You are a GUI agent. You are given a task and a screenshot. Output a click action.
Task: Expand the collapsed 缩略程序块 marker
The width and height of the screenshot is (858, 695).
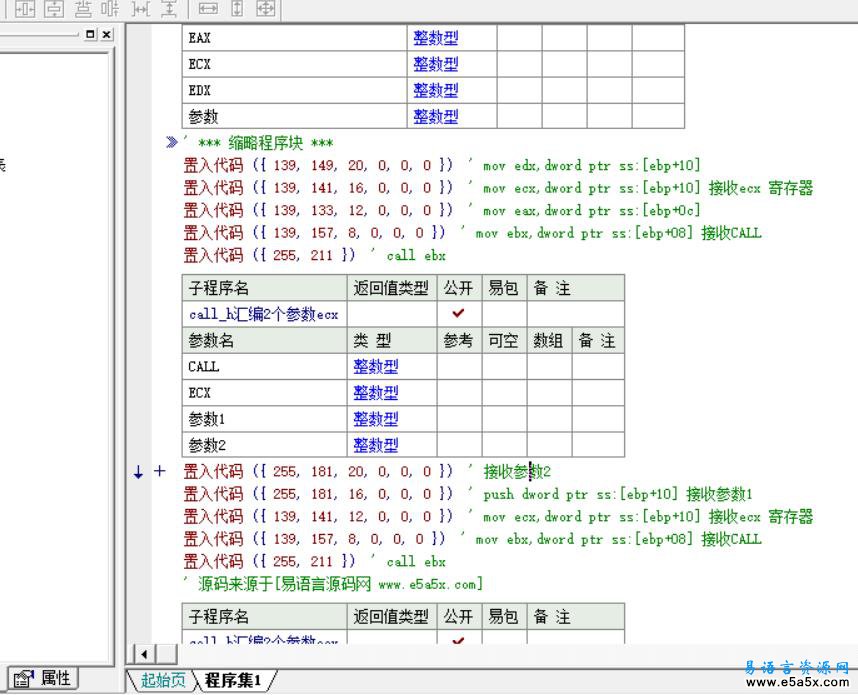point(171,142)
